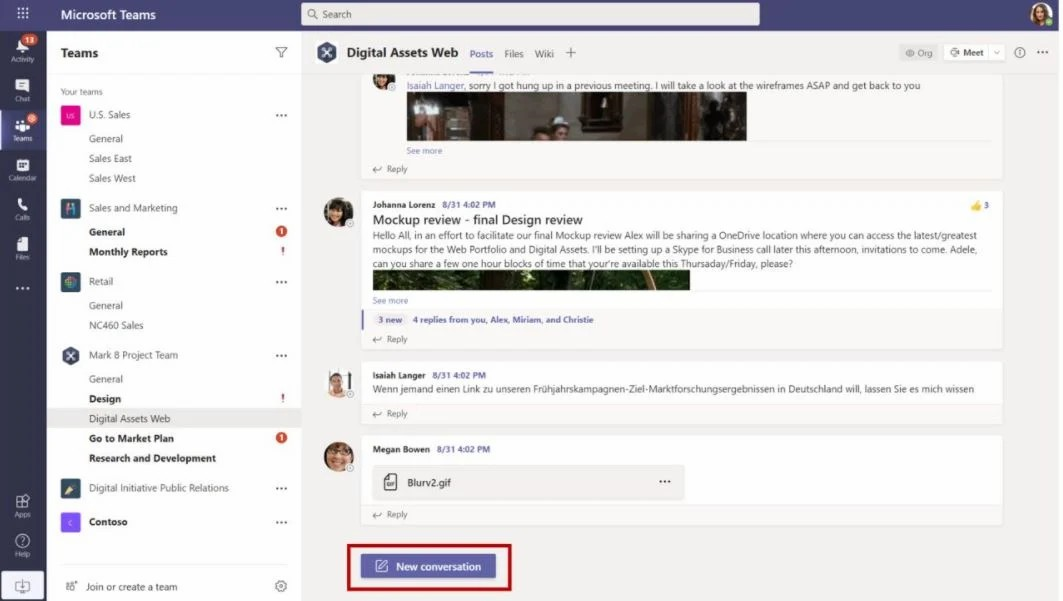
Task: Open the Sales East channel
Action: tap(110, 159)
